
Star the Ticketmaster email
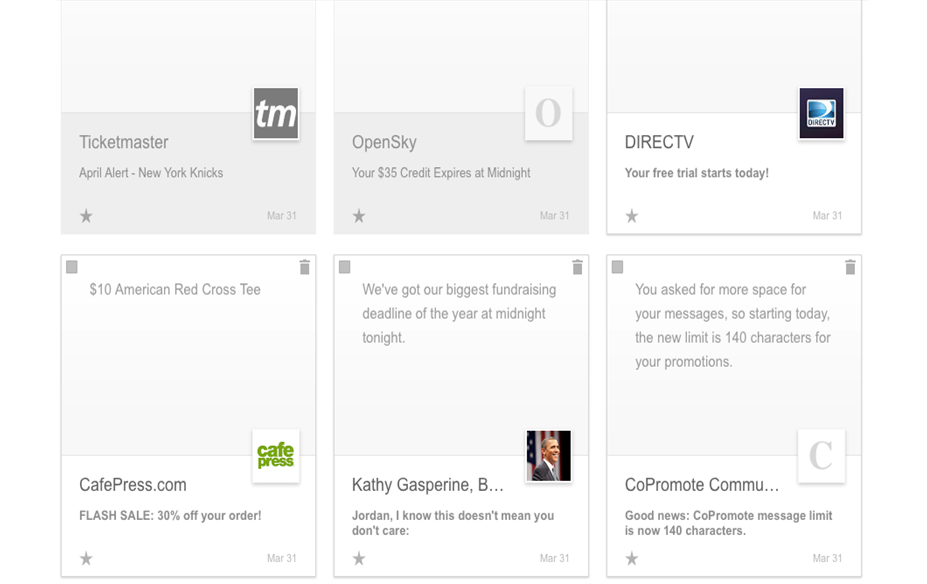coord(86,216)
